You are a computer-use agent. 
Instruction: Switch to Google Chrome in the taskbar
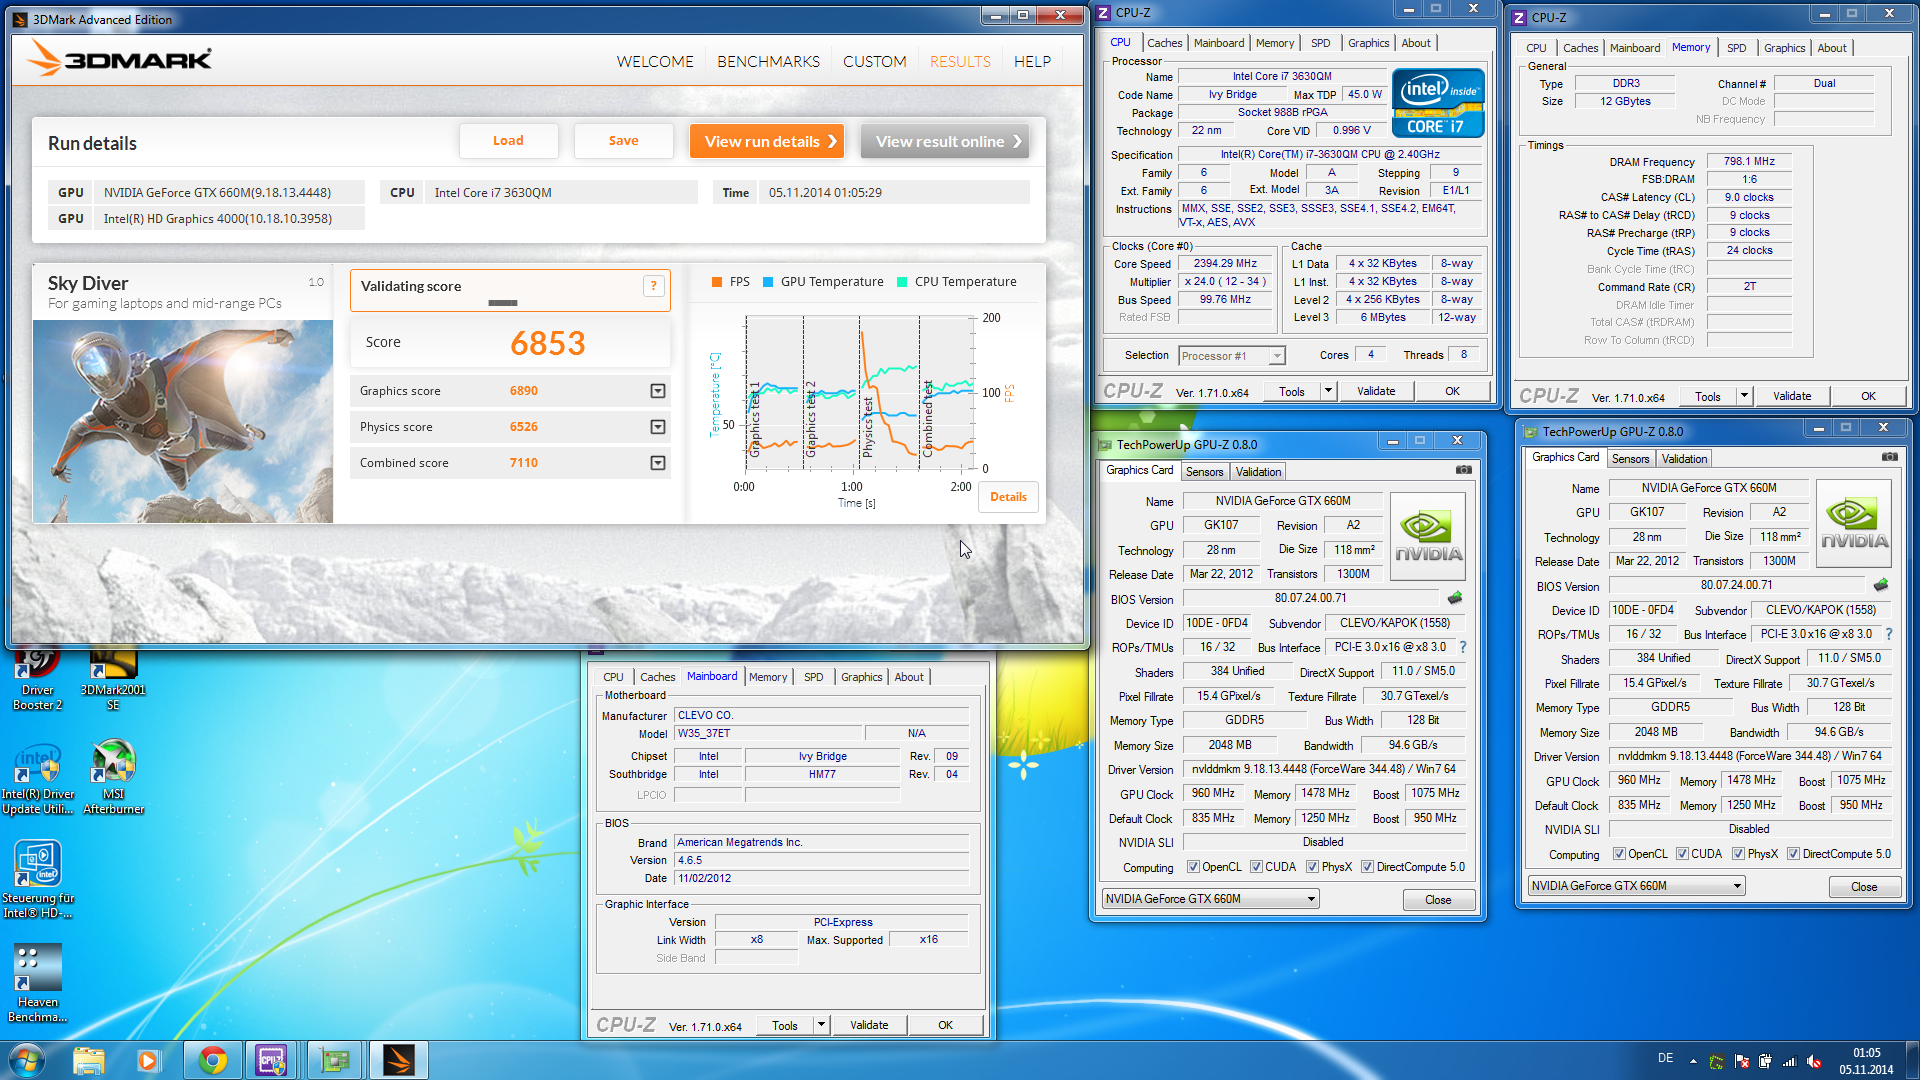tap(211, 1060)
